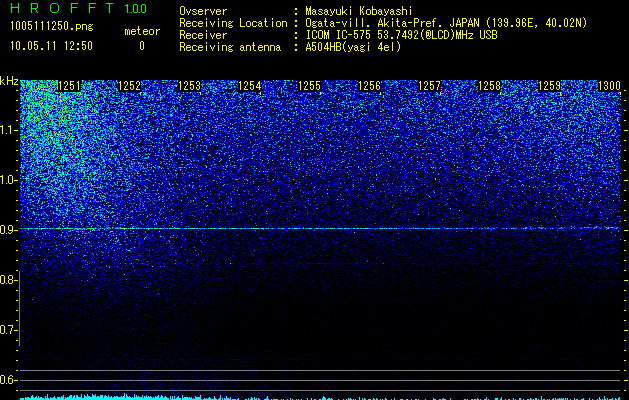The image size is (629, 400).
Task: Click antenna value A504HB(yagi 4el)
Action: (353, 47)
